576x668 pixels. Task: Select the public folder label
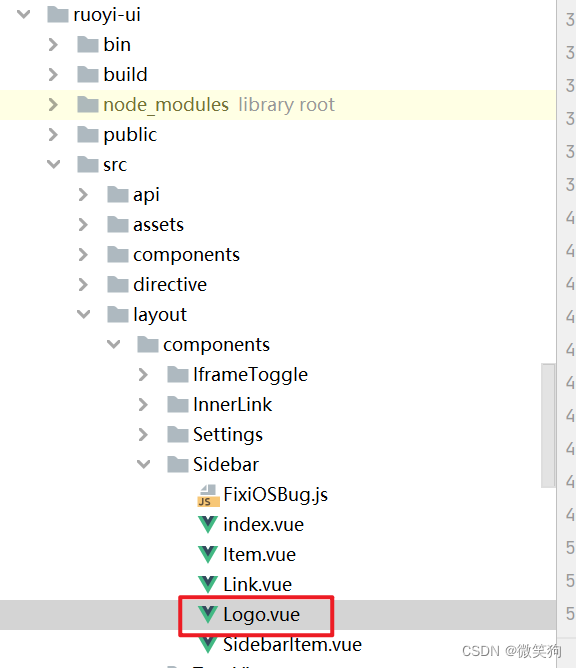(130, 135)
